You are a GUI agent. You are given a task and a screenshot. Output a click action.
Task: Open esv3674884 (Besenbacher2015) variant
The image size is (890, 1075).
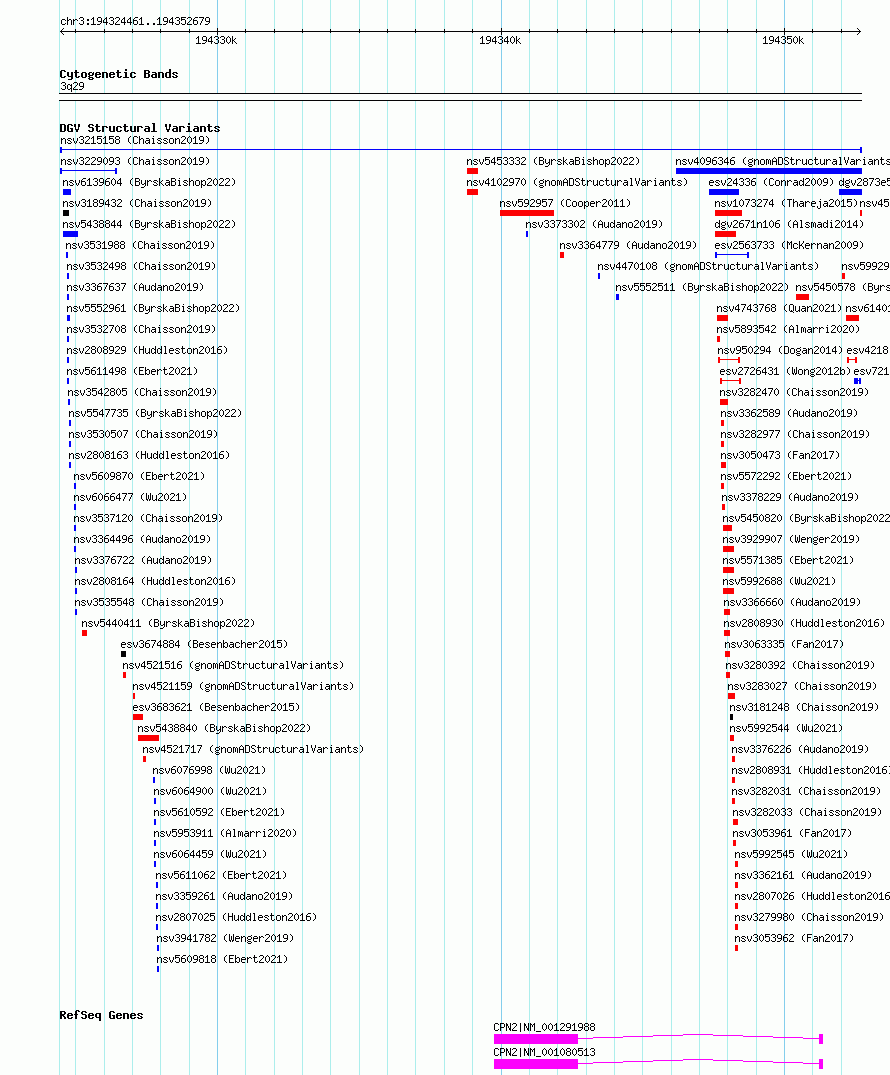coord(204,644)
